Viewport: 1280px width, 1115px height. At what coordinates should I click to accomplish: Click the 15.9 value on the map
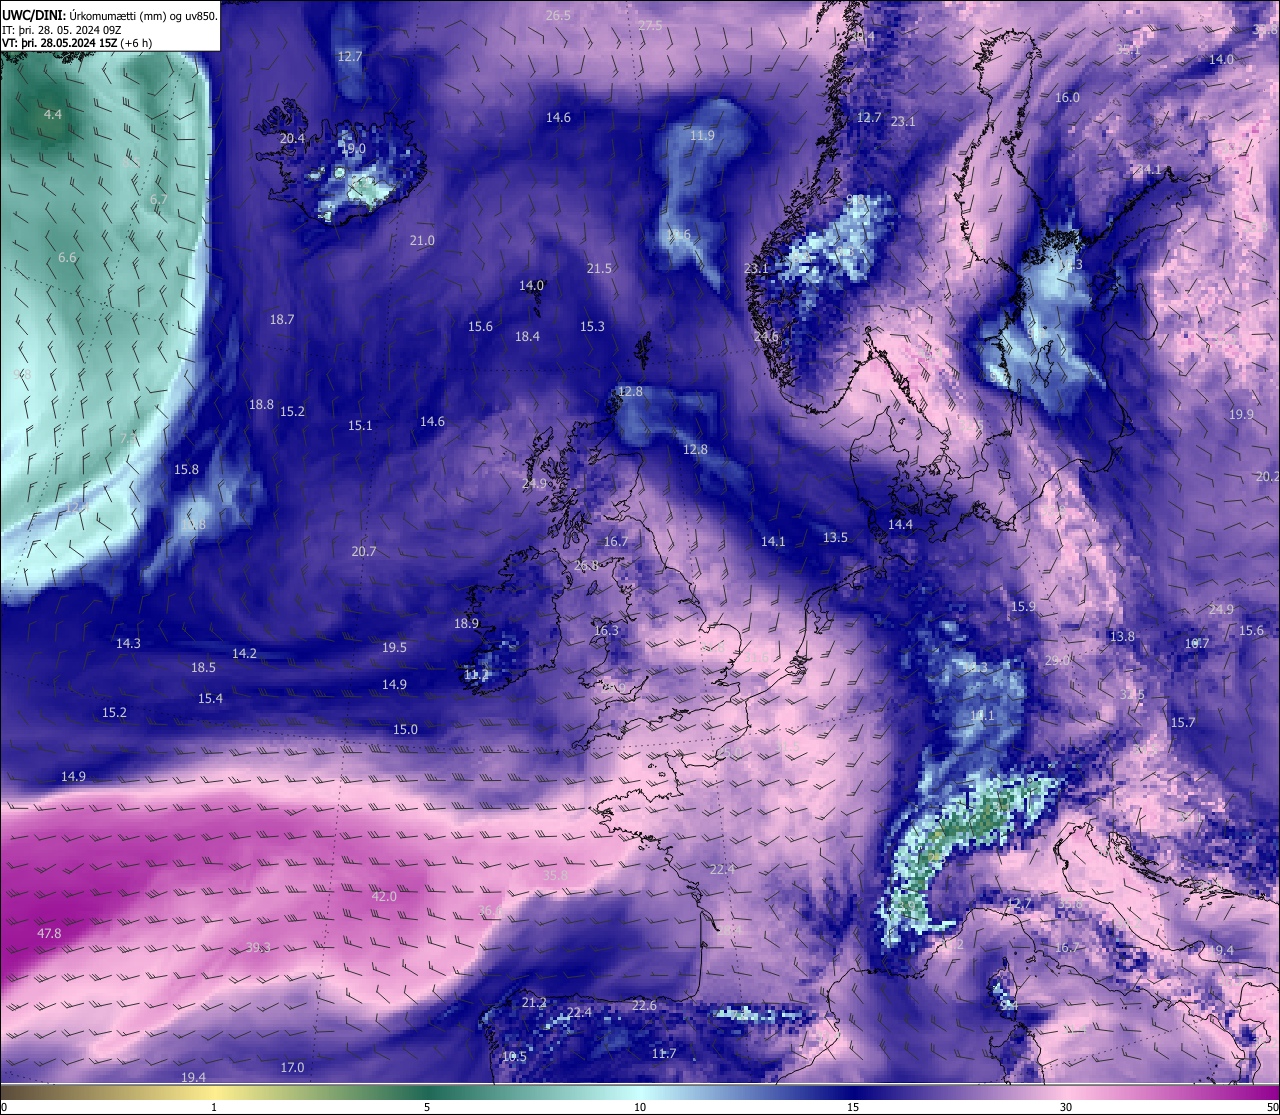1022,607
